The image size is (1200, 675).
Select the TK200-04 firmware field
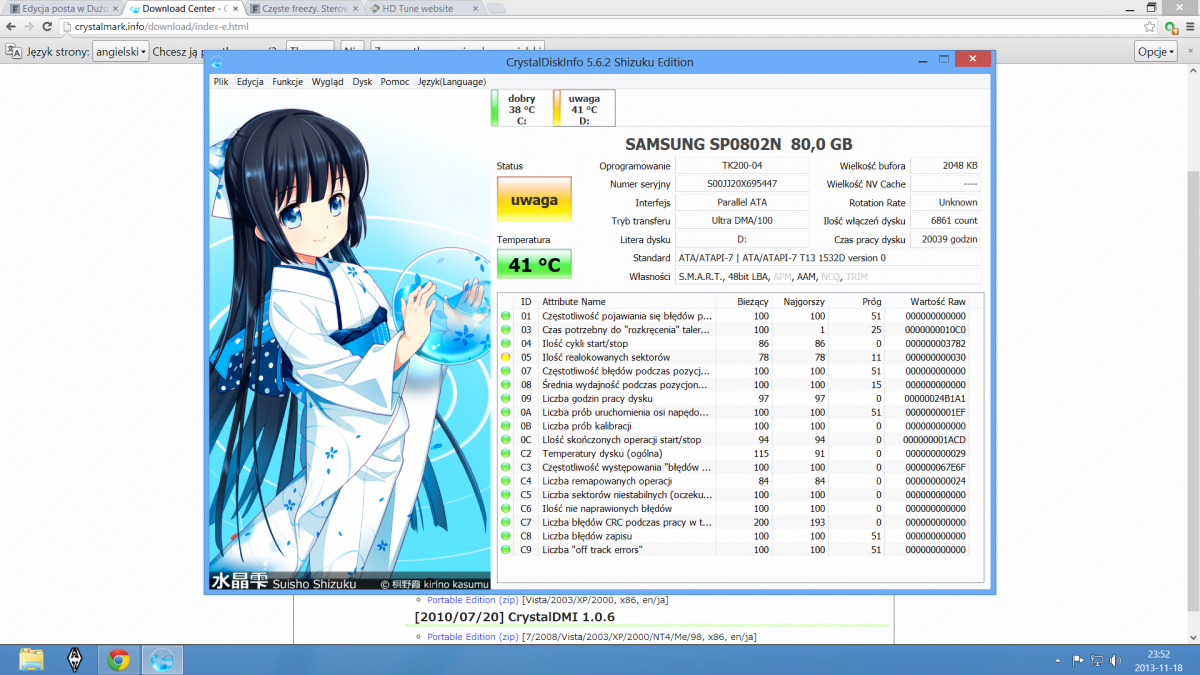click(x=742, y=165)
